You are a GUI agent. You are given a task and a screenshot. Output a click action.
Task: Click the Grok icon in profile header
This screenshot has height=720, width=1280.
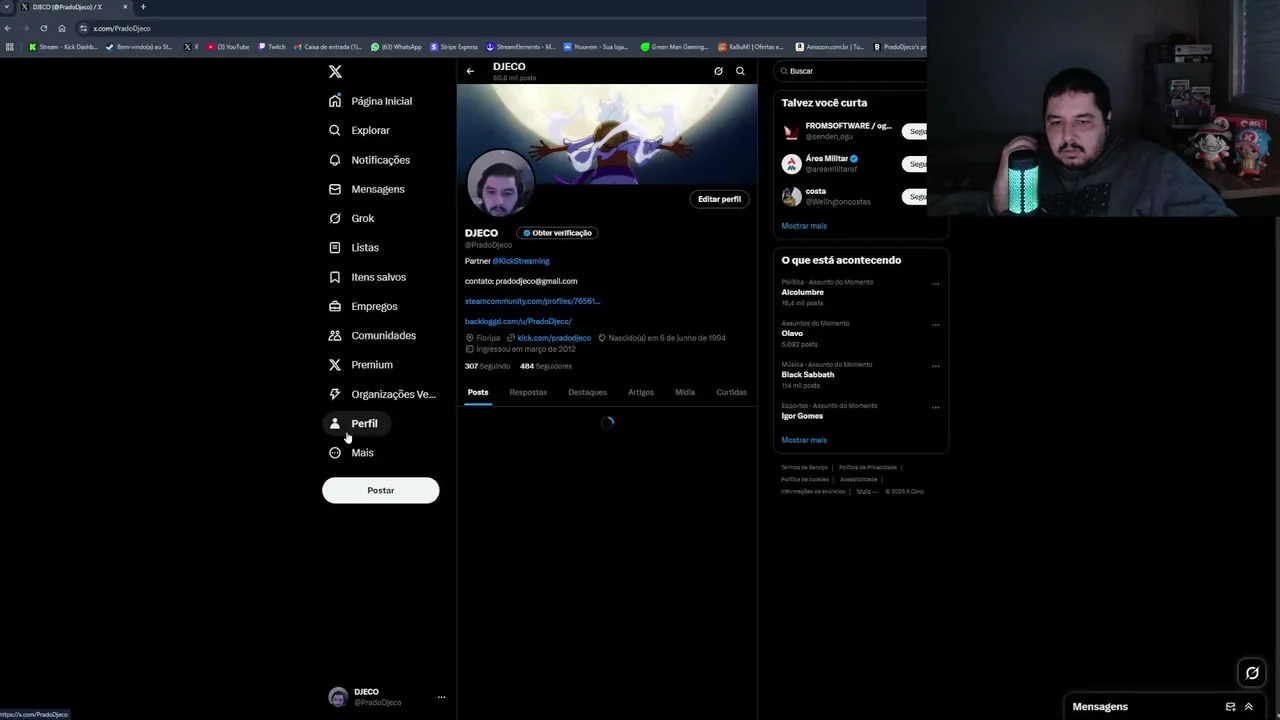718,71
